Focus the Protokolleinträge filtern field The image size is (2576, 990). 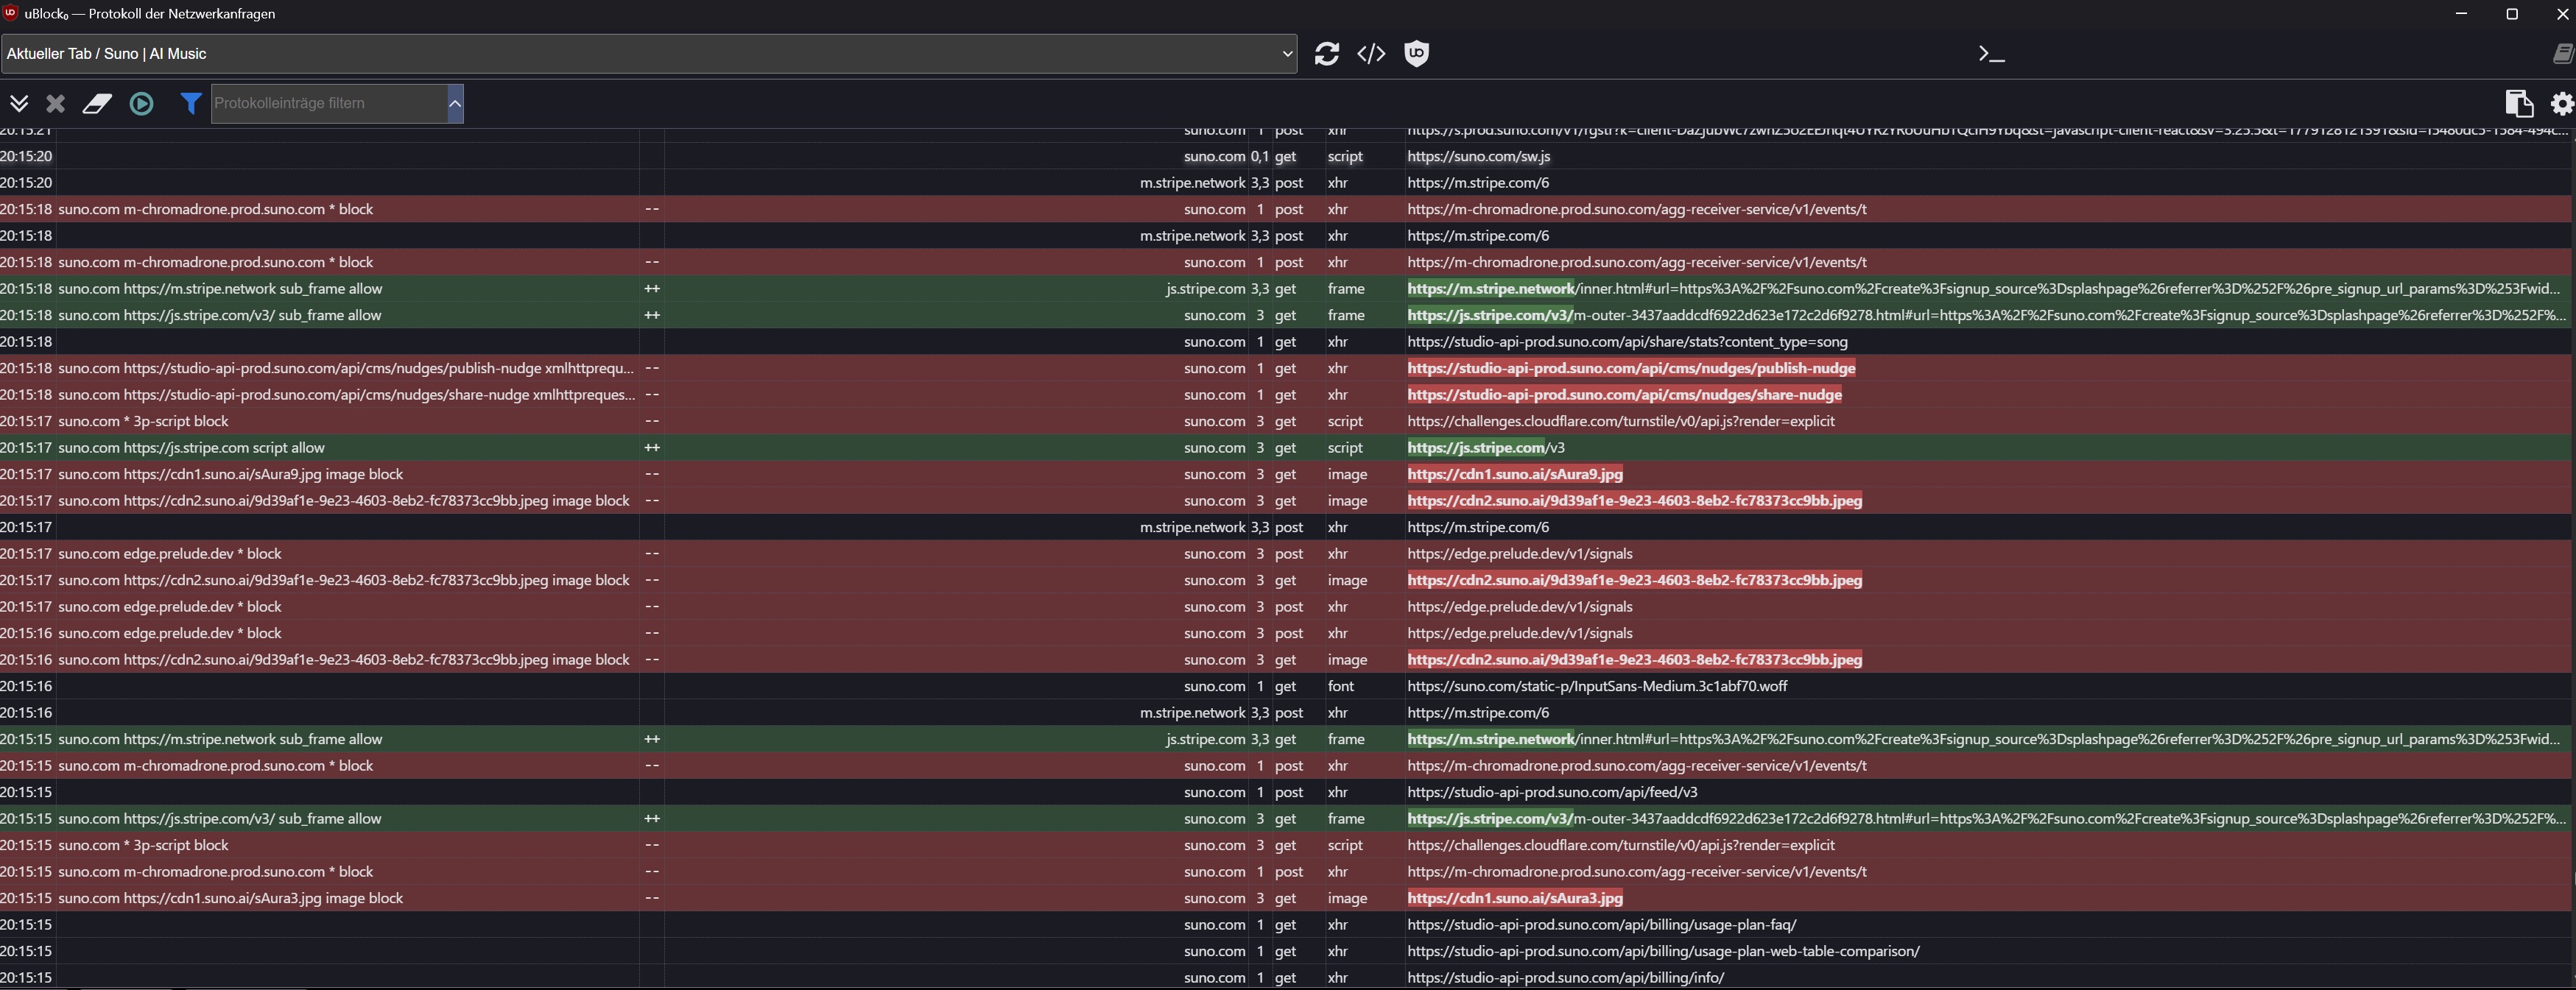[x=329, y=103]
